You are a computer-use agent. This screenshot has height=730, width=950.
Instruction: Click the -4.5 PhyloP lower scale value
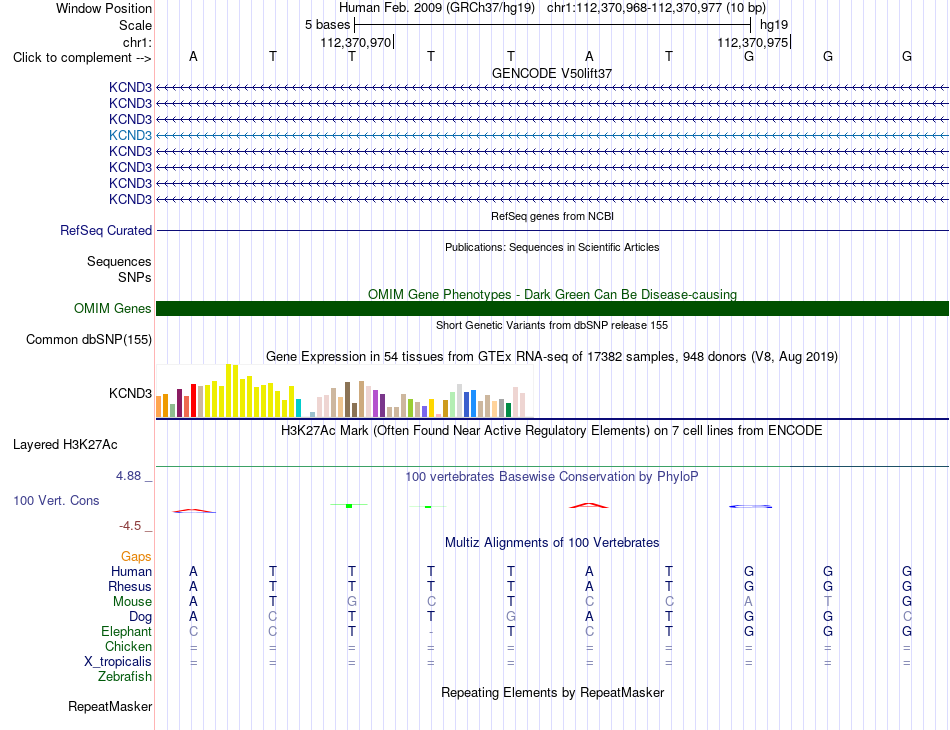pyautogui.click(x=130, y=526)
